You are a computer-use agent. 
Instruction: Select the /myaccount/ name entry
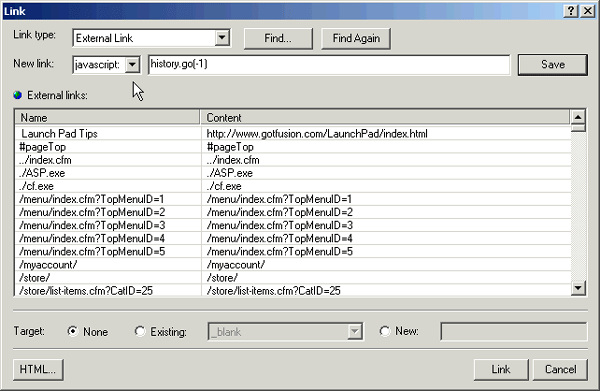pyautogui.click(x=108, y=264)
